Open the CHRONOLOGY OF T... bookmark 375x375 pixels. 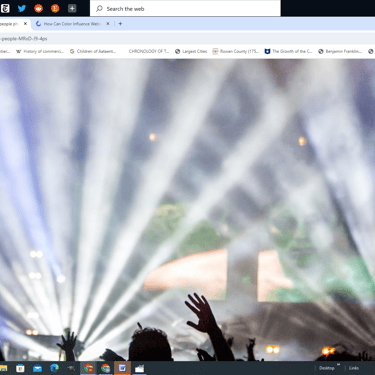[x=149, y=51]
